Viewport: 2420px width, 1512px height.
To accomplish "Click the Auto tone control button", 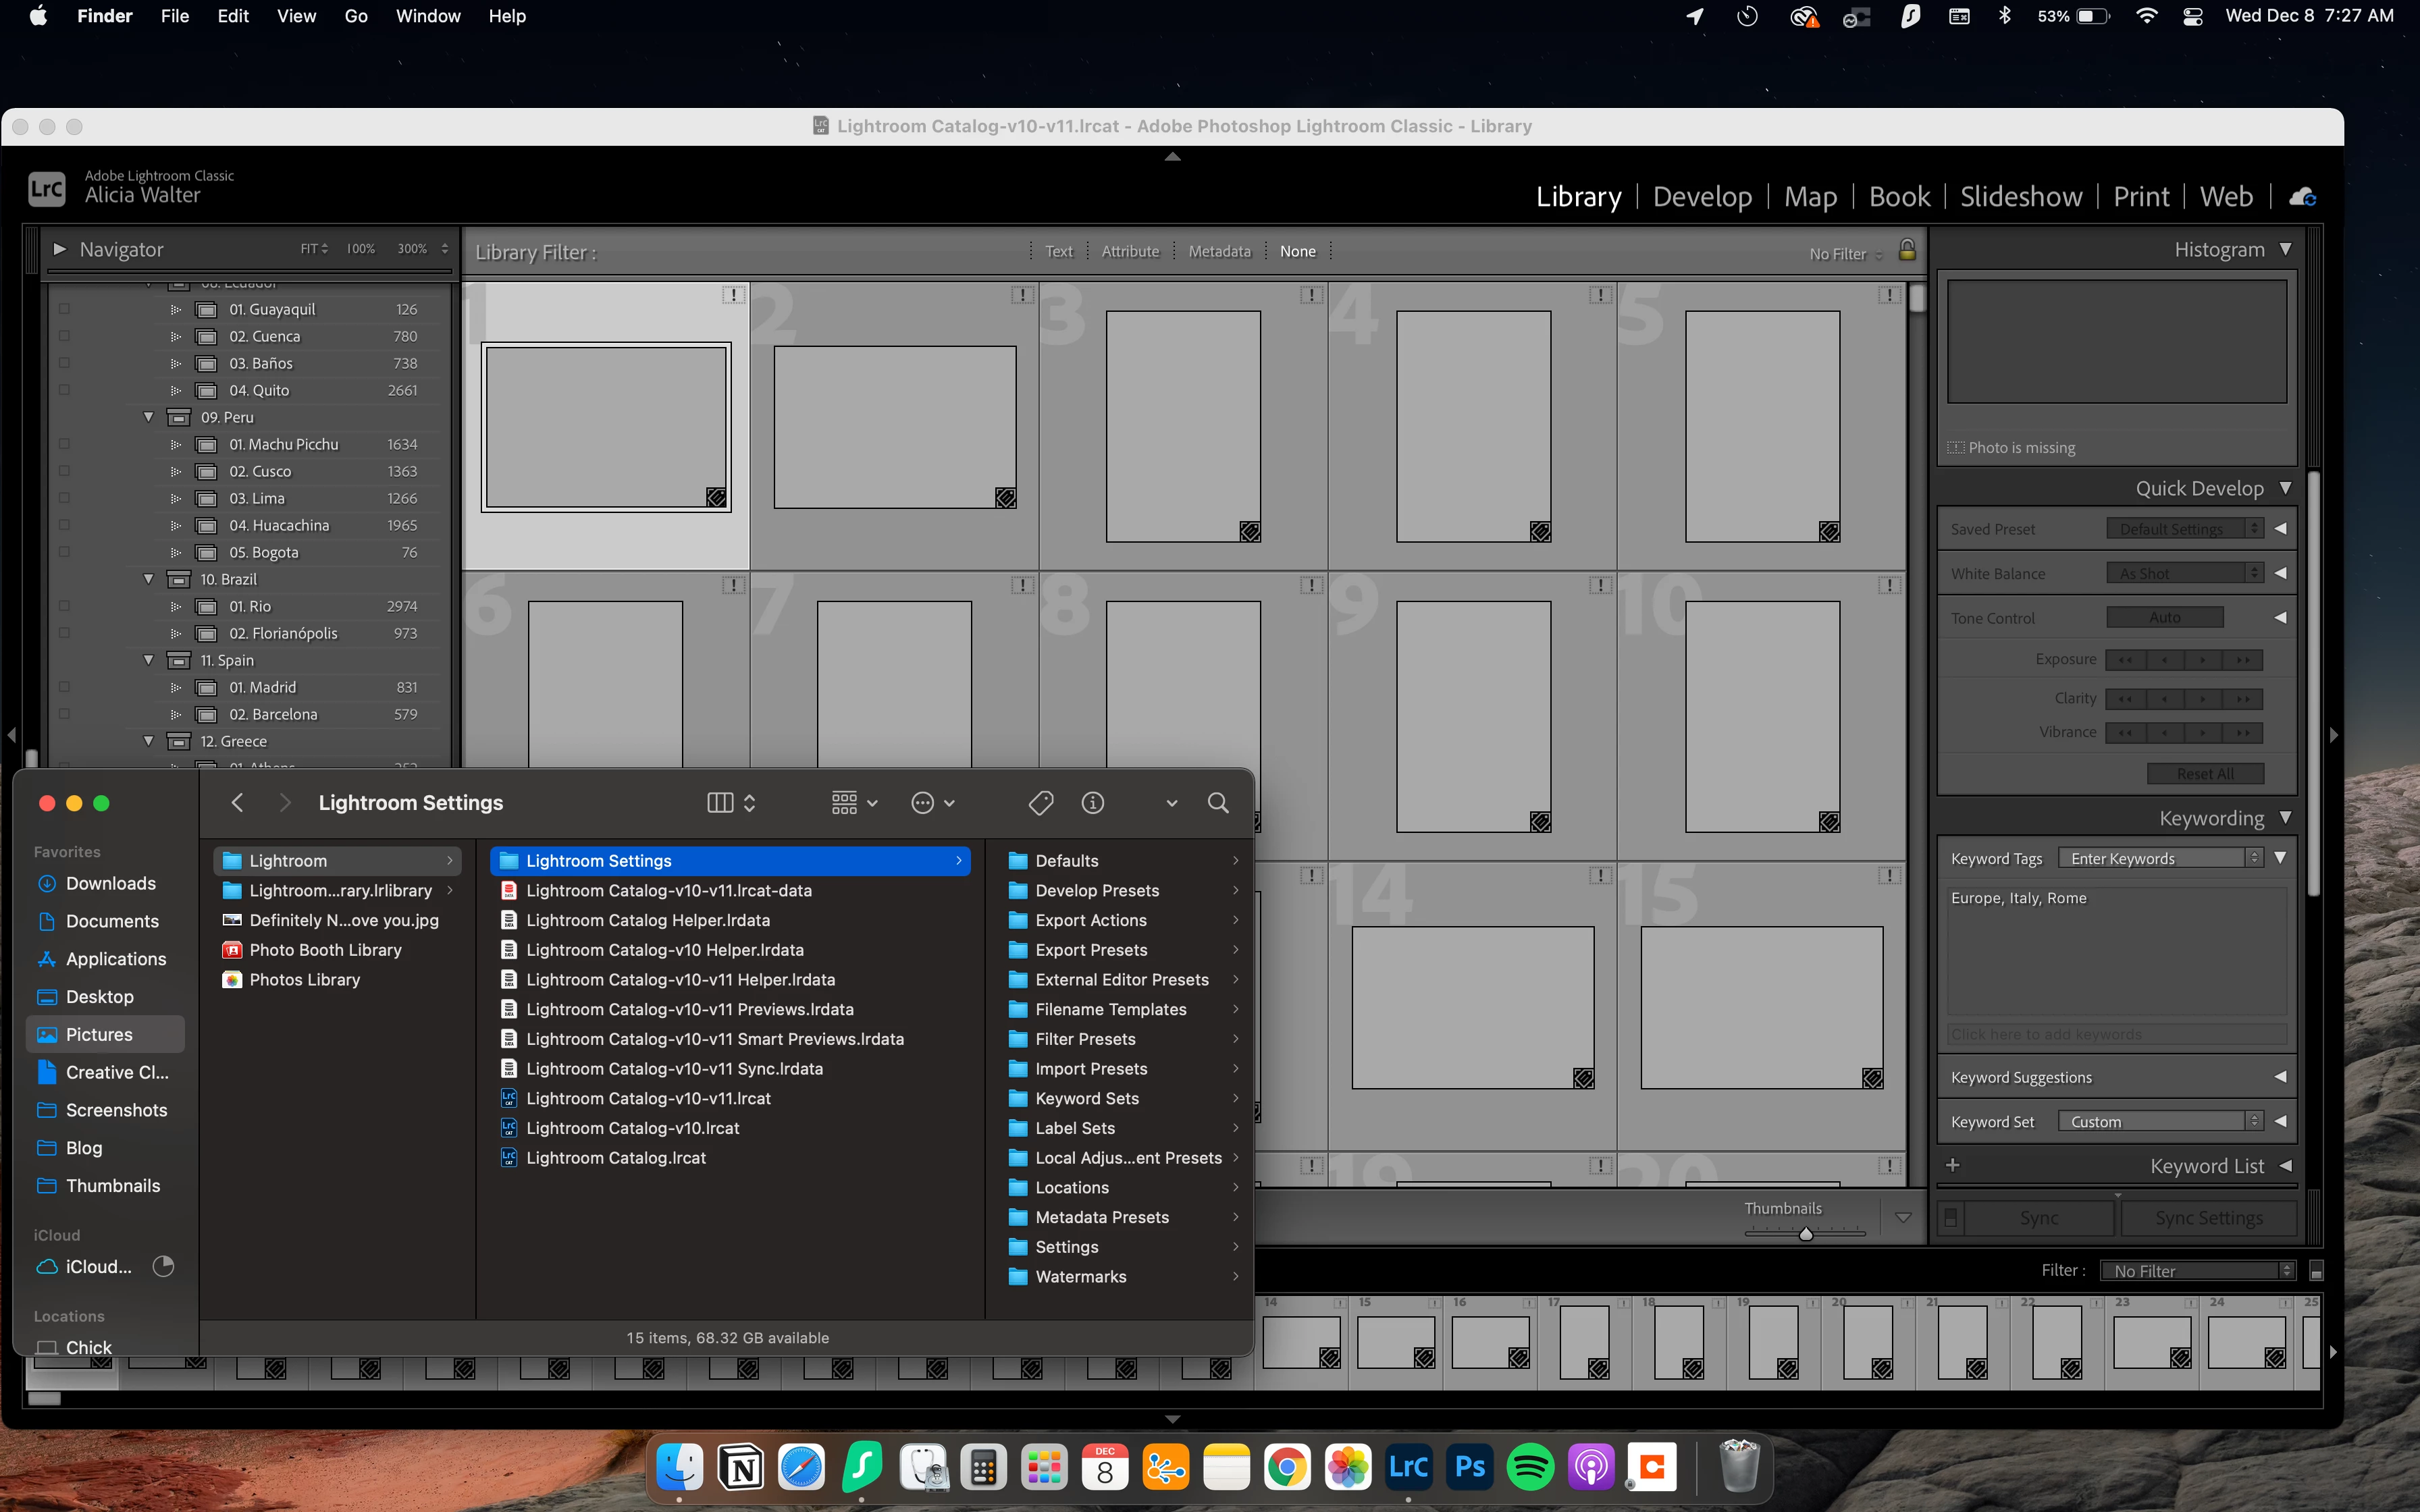I will (x=2164, y=618).
